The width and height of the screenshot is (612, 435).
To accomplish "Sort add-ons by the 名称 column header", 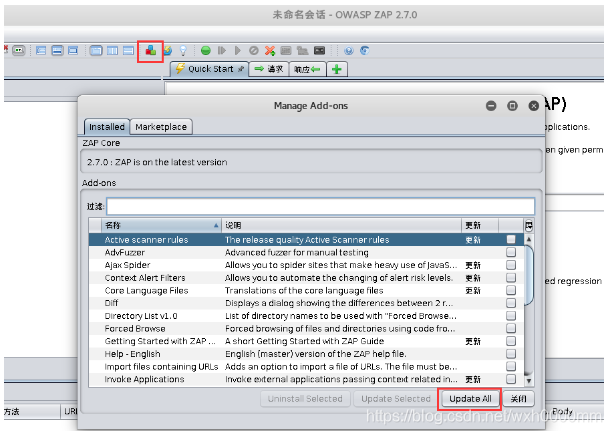I will pos(161,225).
